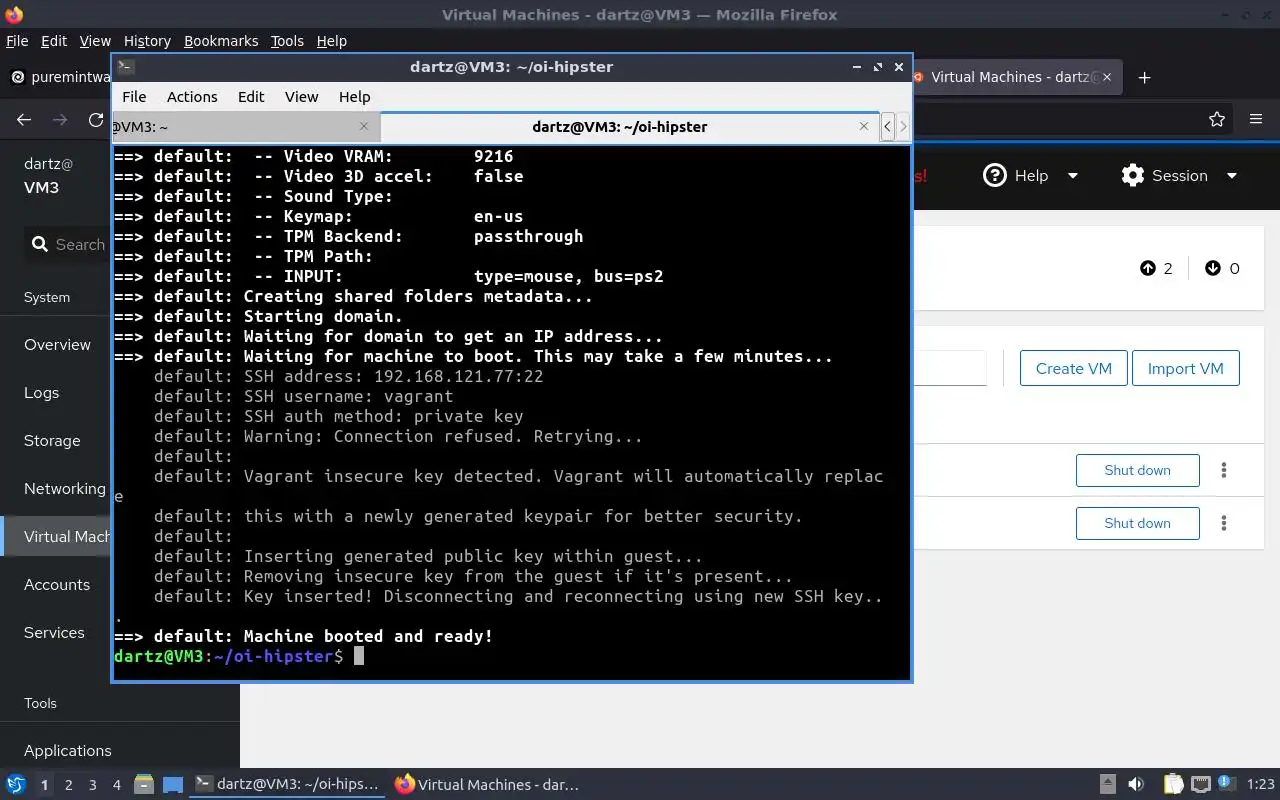Open Firefox Tools menu

click(x=287, y=41)
